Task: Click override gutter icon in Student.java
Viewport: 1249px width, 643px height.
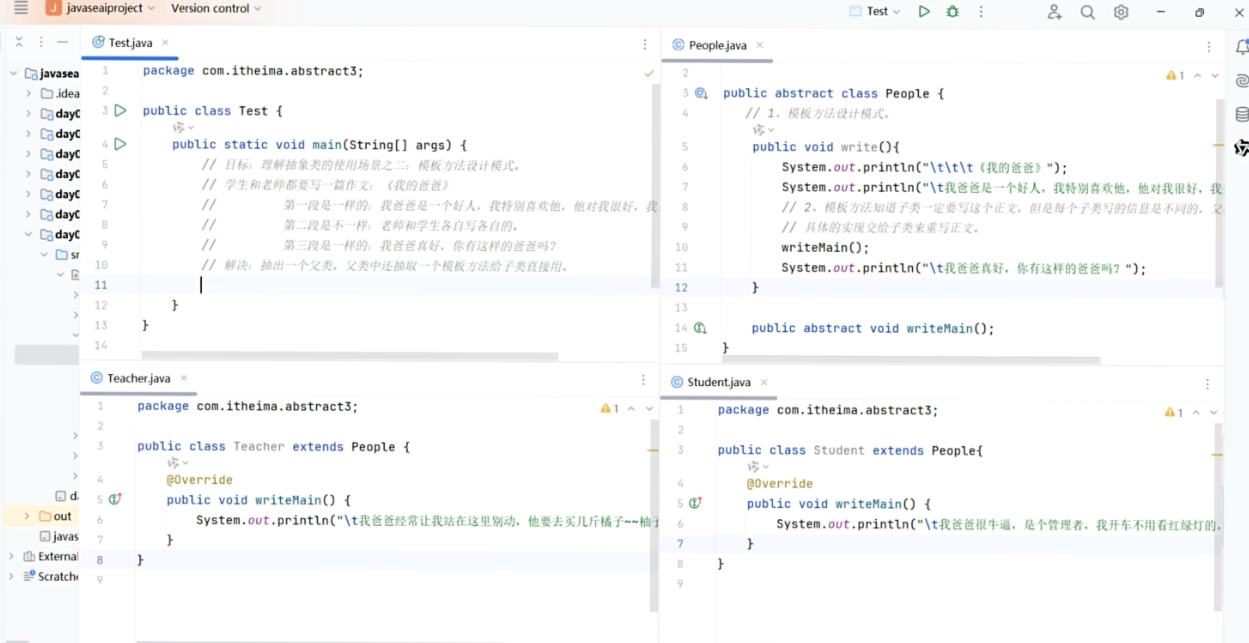Action: 695,503
